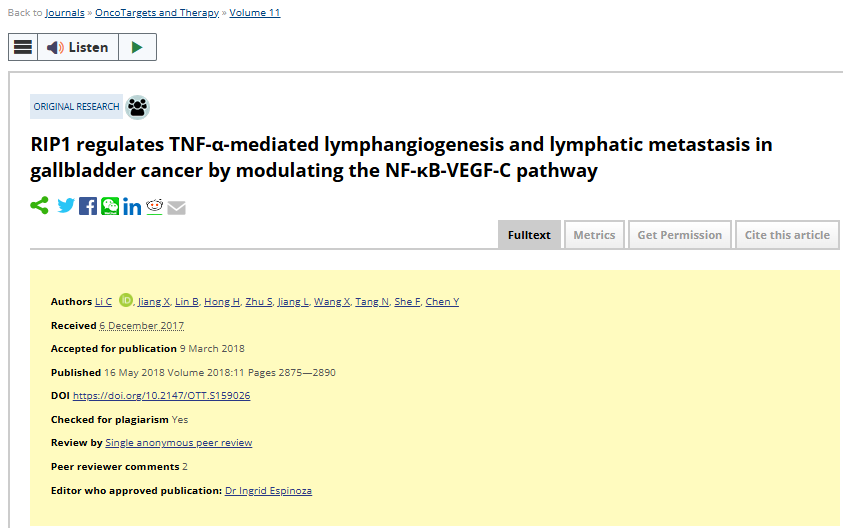
Task: Select the Fulltext tab
Action: pyautogui.click(x=529, y=235)
